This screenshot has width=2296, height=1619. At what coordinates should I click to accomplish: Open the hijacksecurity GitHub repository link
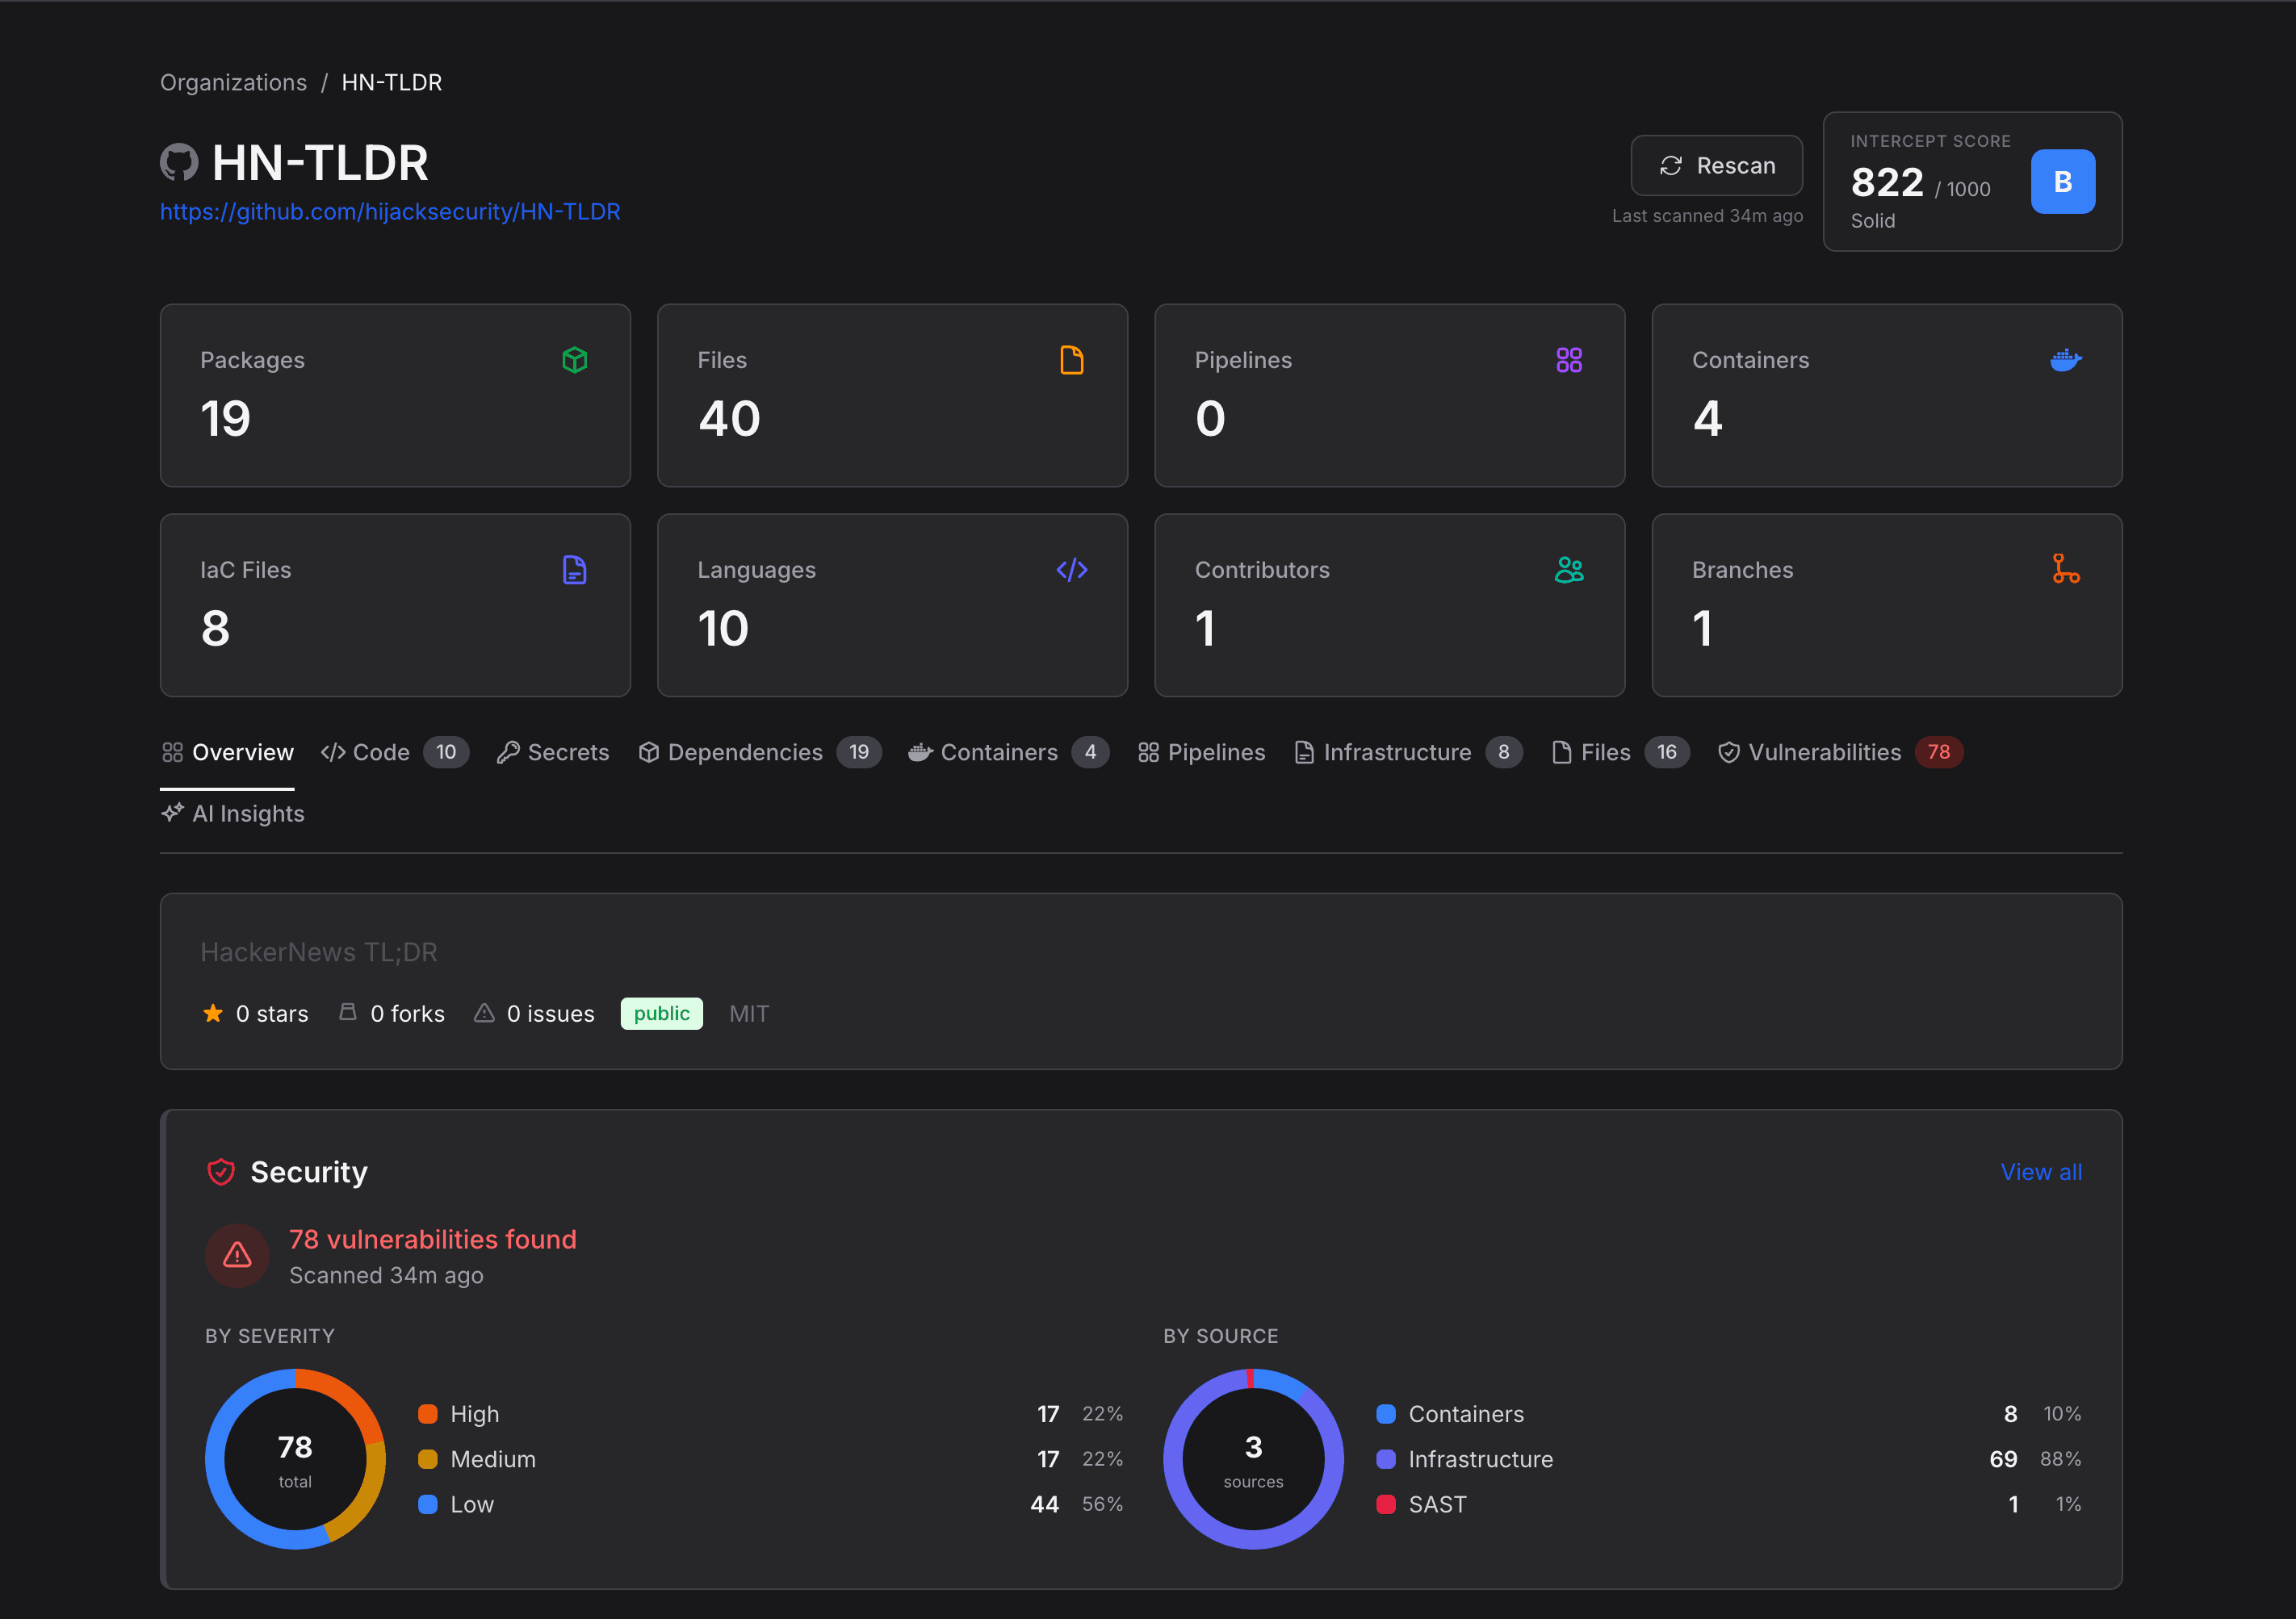tap(390, 211)
